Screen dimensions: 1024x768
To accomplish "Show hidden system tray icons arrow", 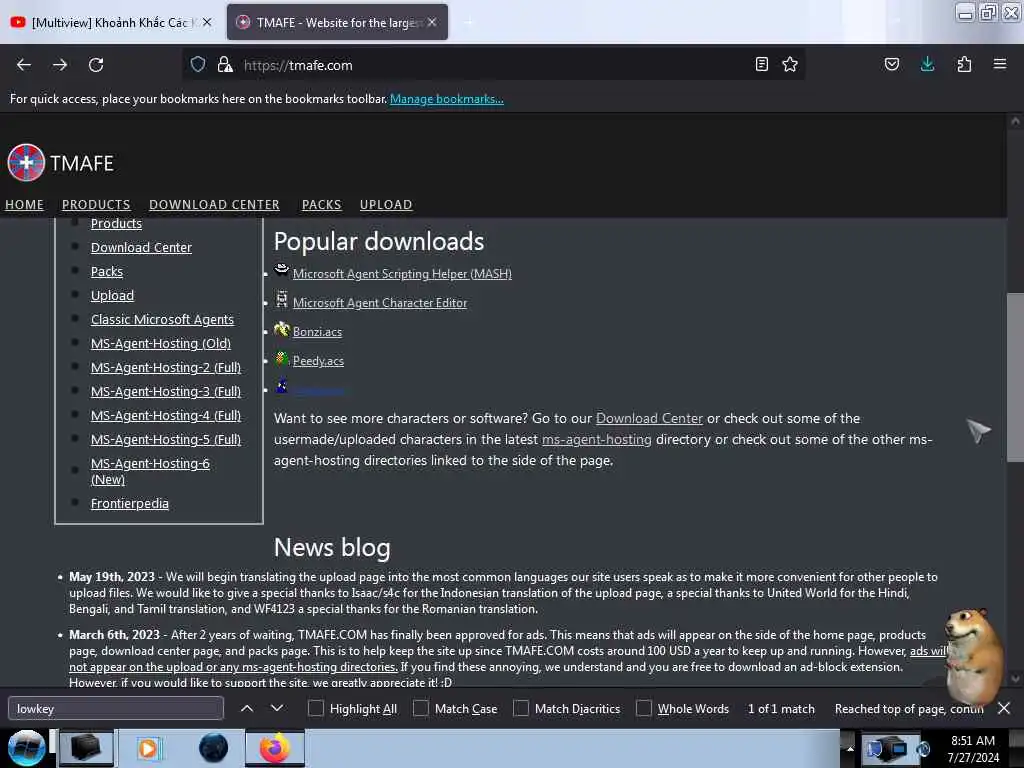I will (850, 748).
